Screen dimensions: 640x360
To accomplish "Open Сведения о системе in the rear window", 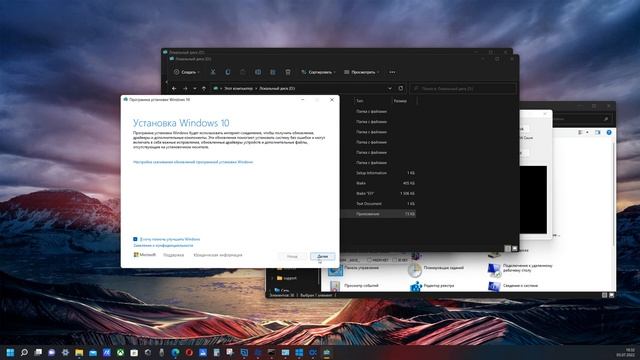I will 513,286.
